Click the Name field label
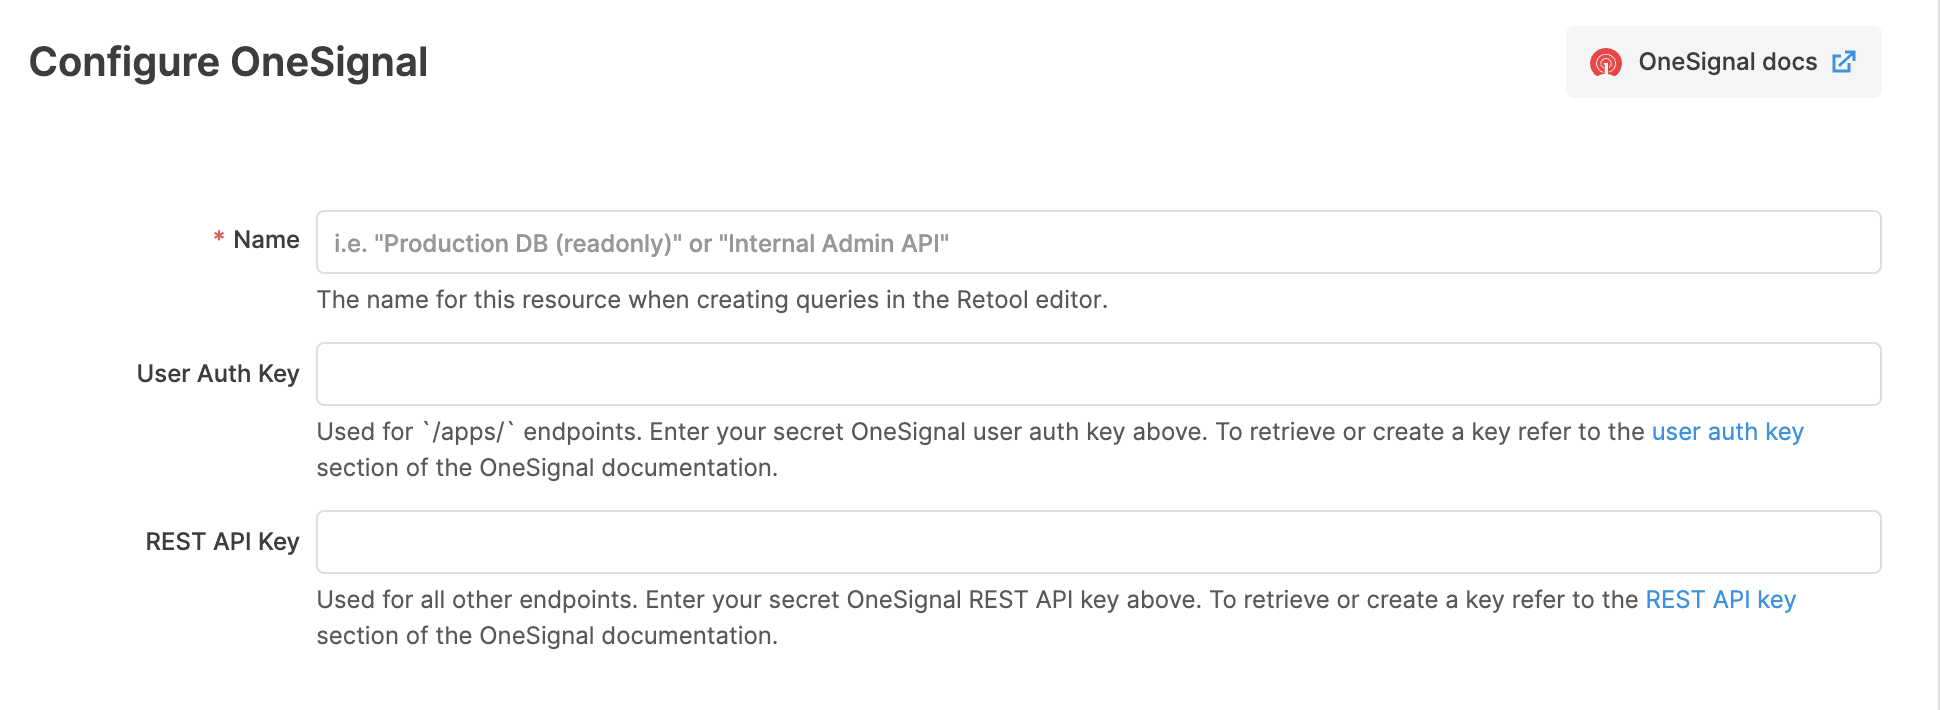1940x710 pixels. click(266, 240)
